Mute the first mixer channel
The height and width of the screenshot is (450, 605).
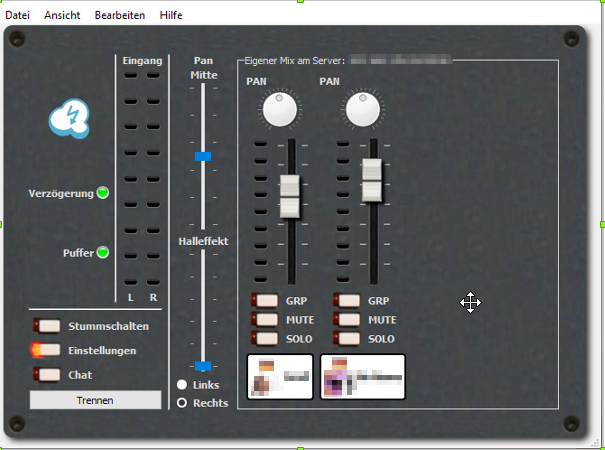click(x=267, y=320)
